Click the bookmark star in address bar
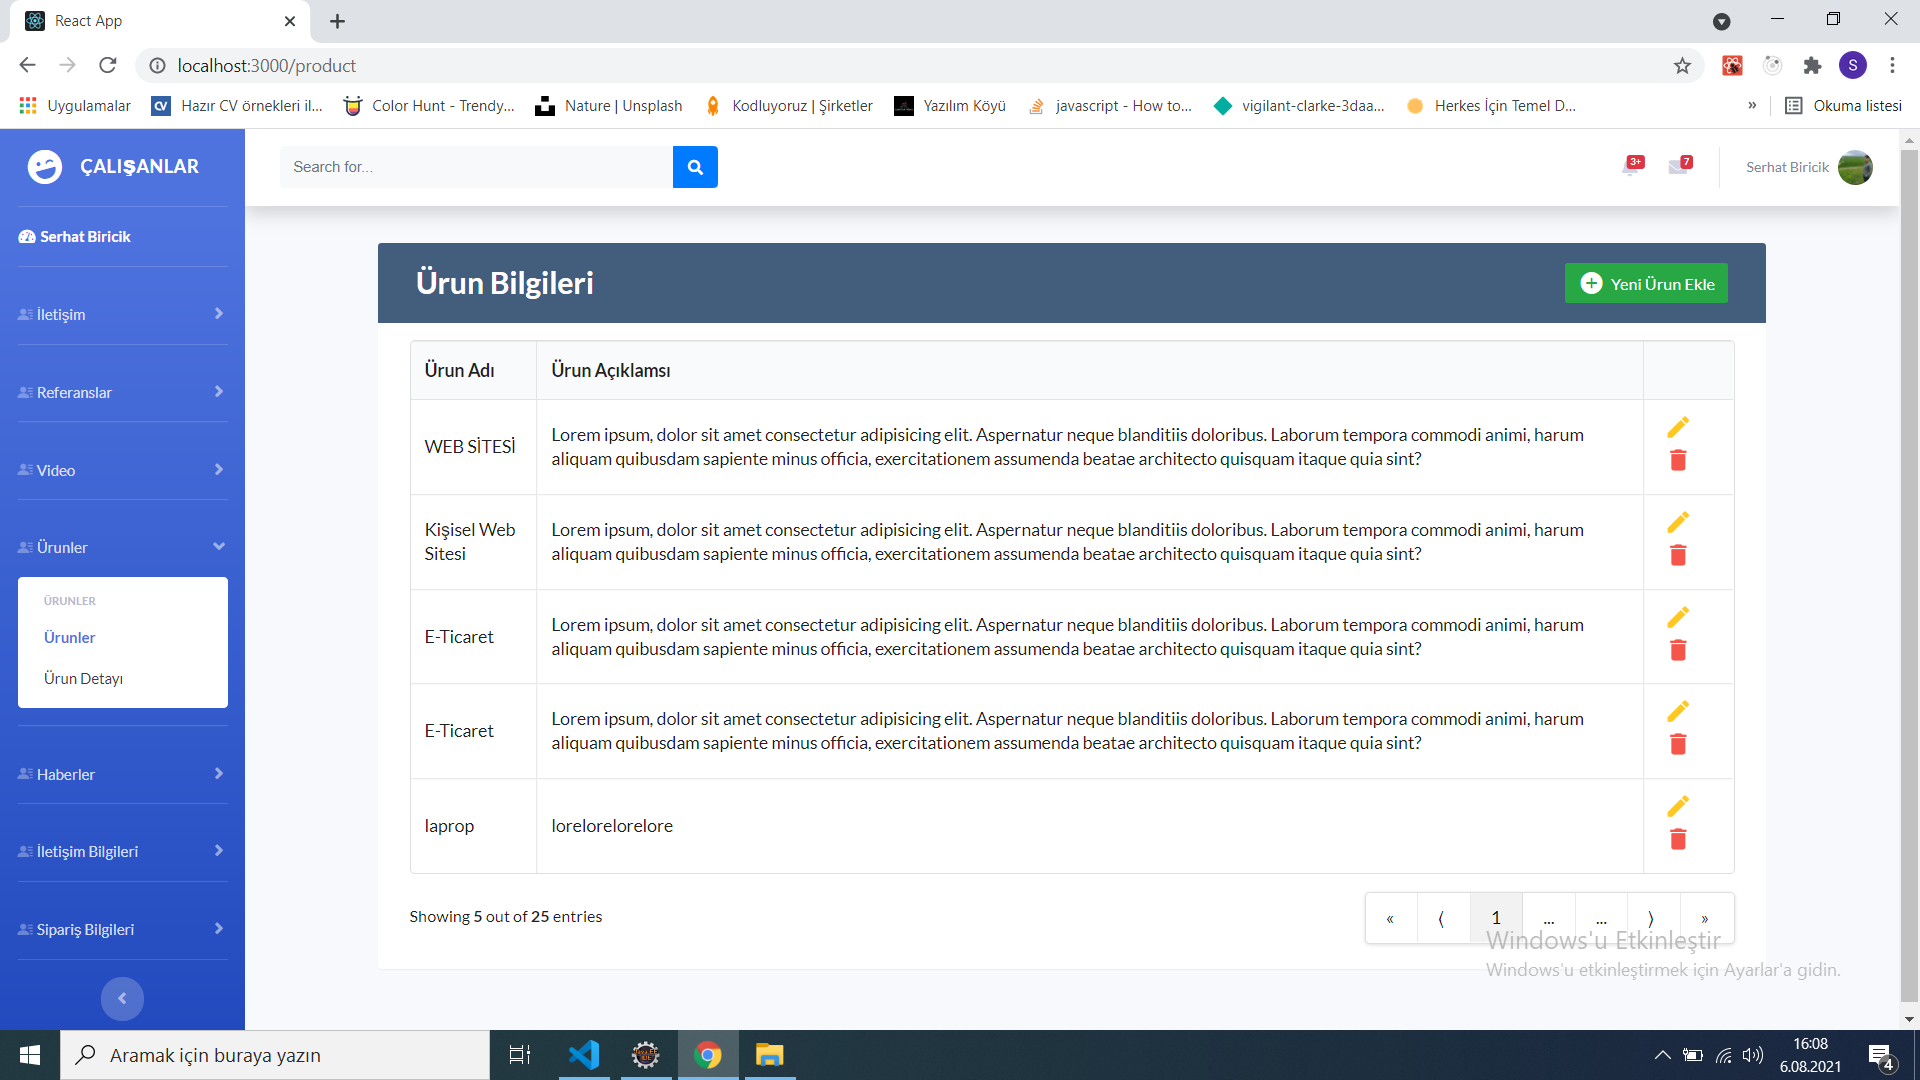1920x1080 pixels. pos(1683,65)
